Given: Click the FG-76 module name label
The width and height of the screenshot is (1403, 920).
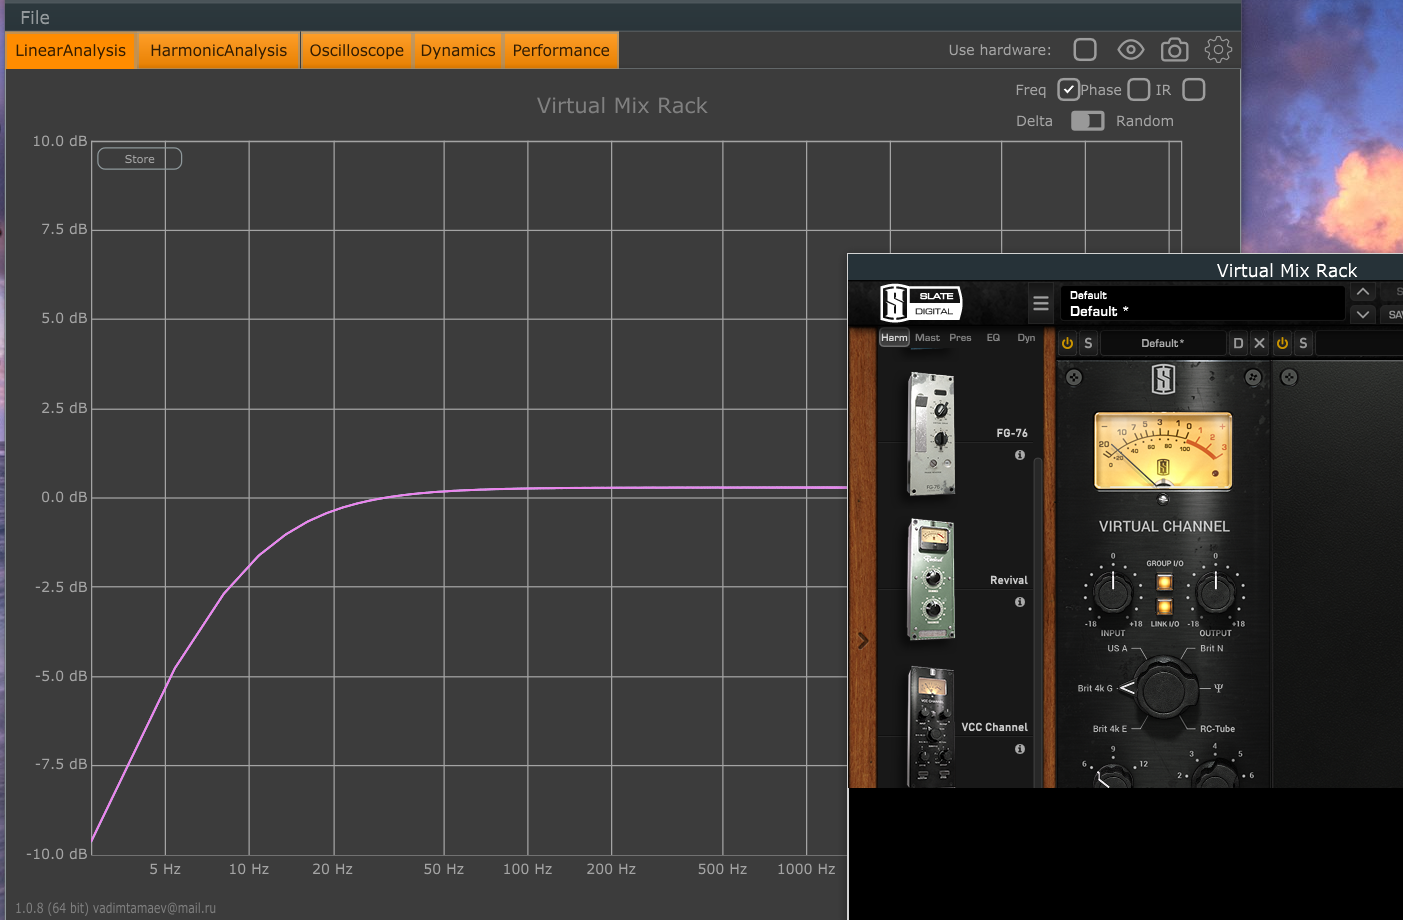Looking at the screenshot, I should [x=1012, y=433].
